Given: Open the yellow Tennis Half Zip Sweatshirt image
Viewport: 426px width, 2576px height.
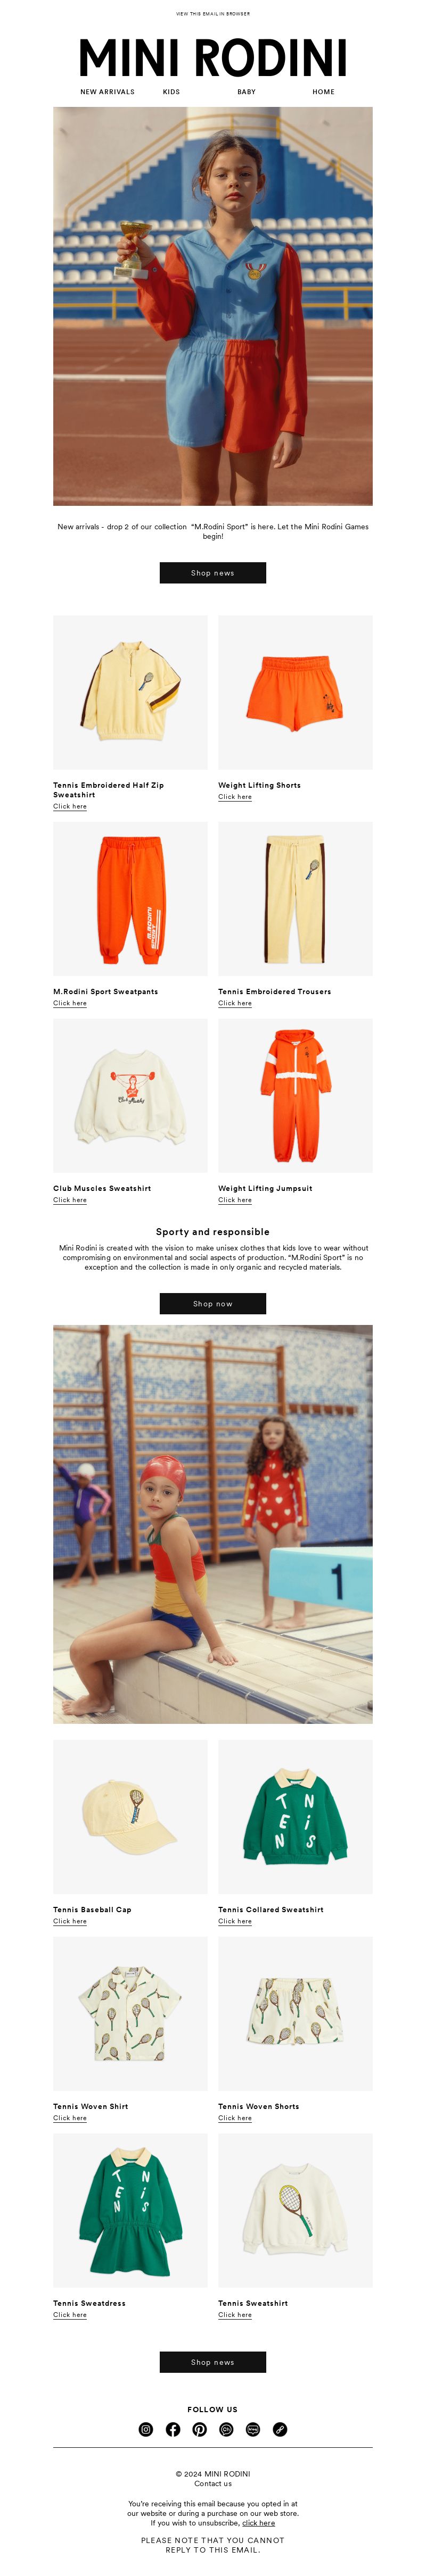Looking at the screenshot, I should click(130, 692).
